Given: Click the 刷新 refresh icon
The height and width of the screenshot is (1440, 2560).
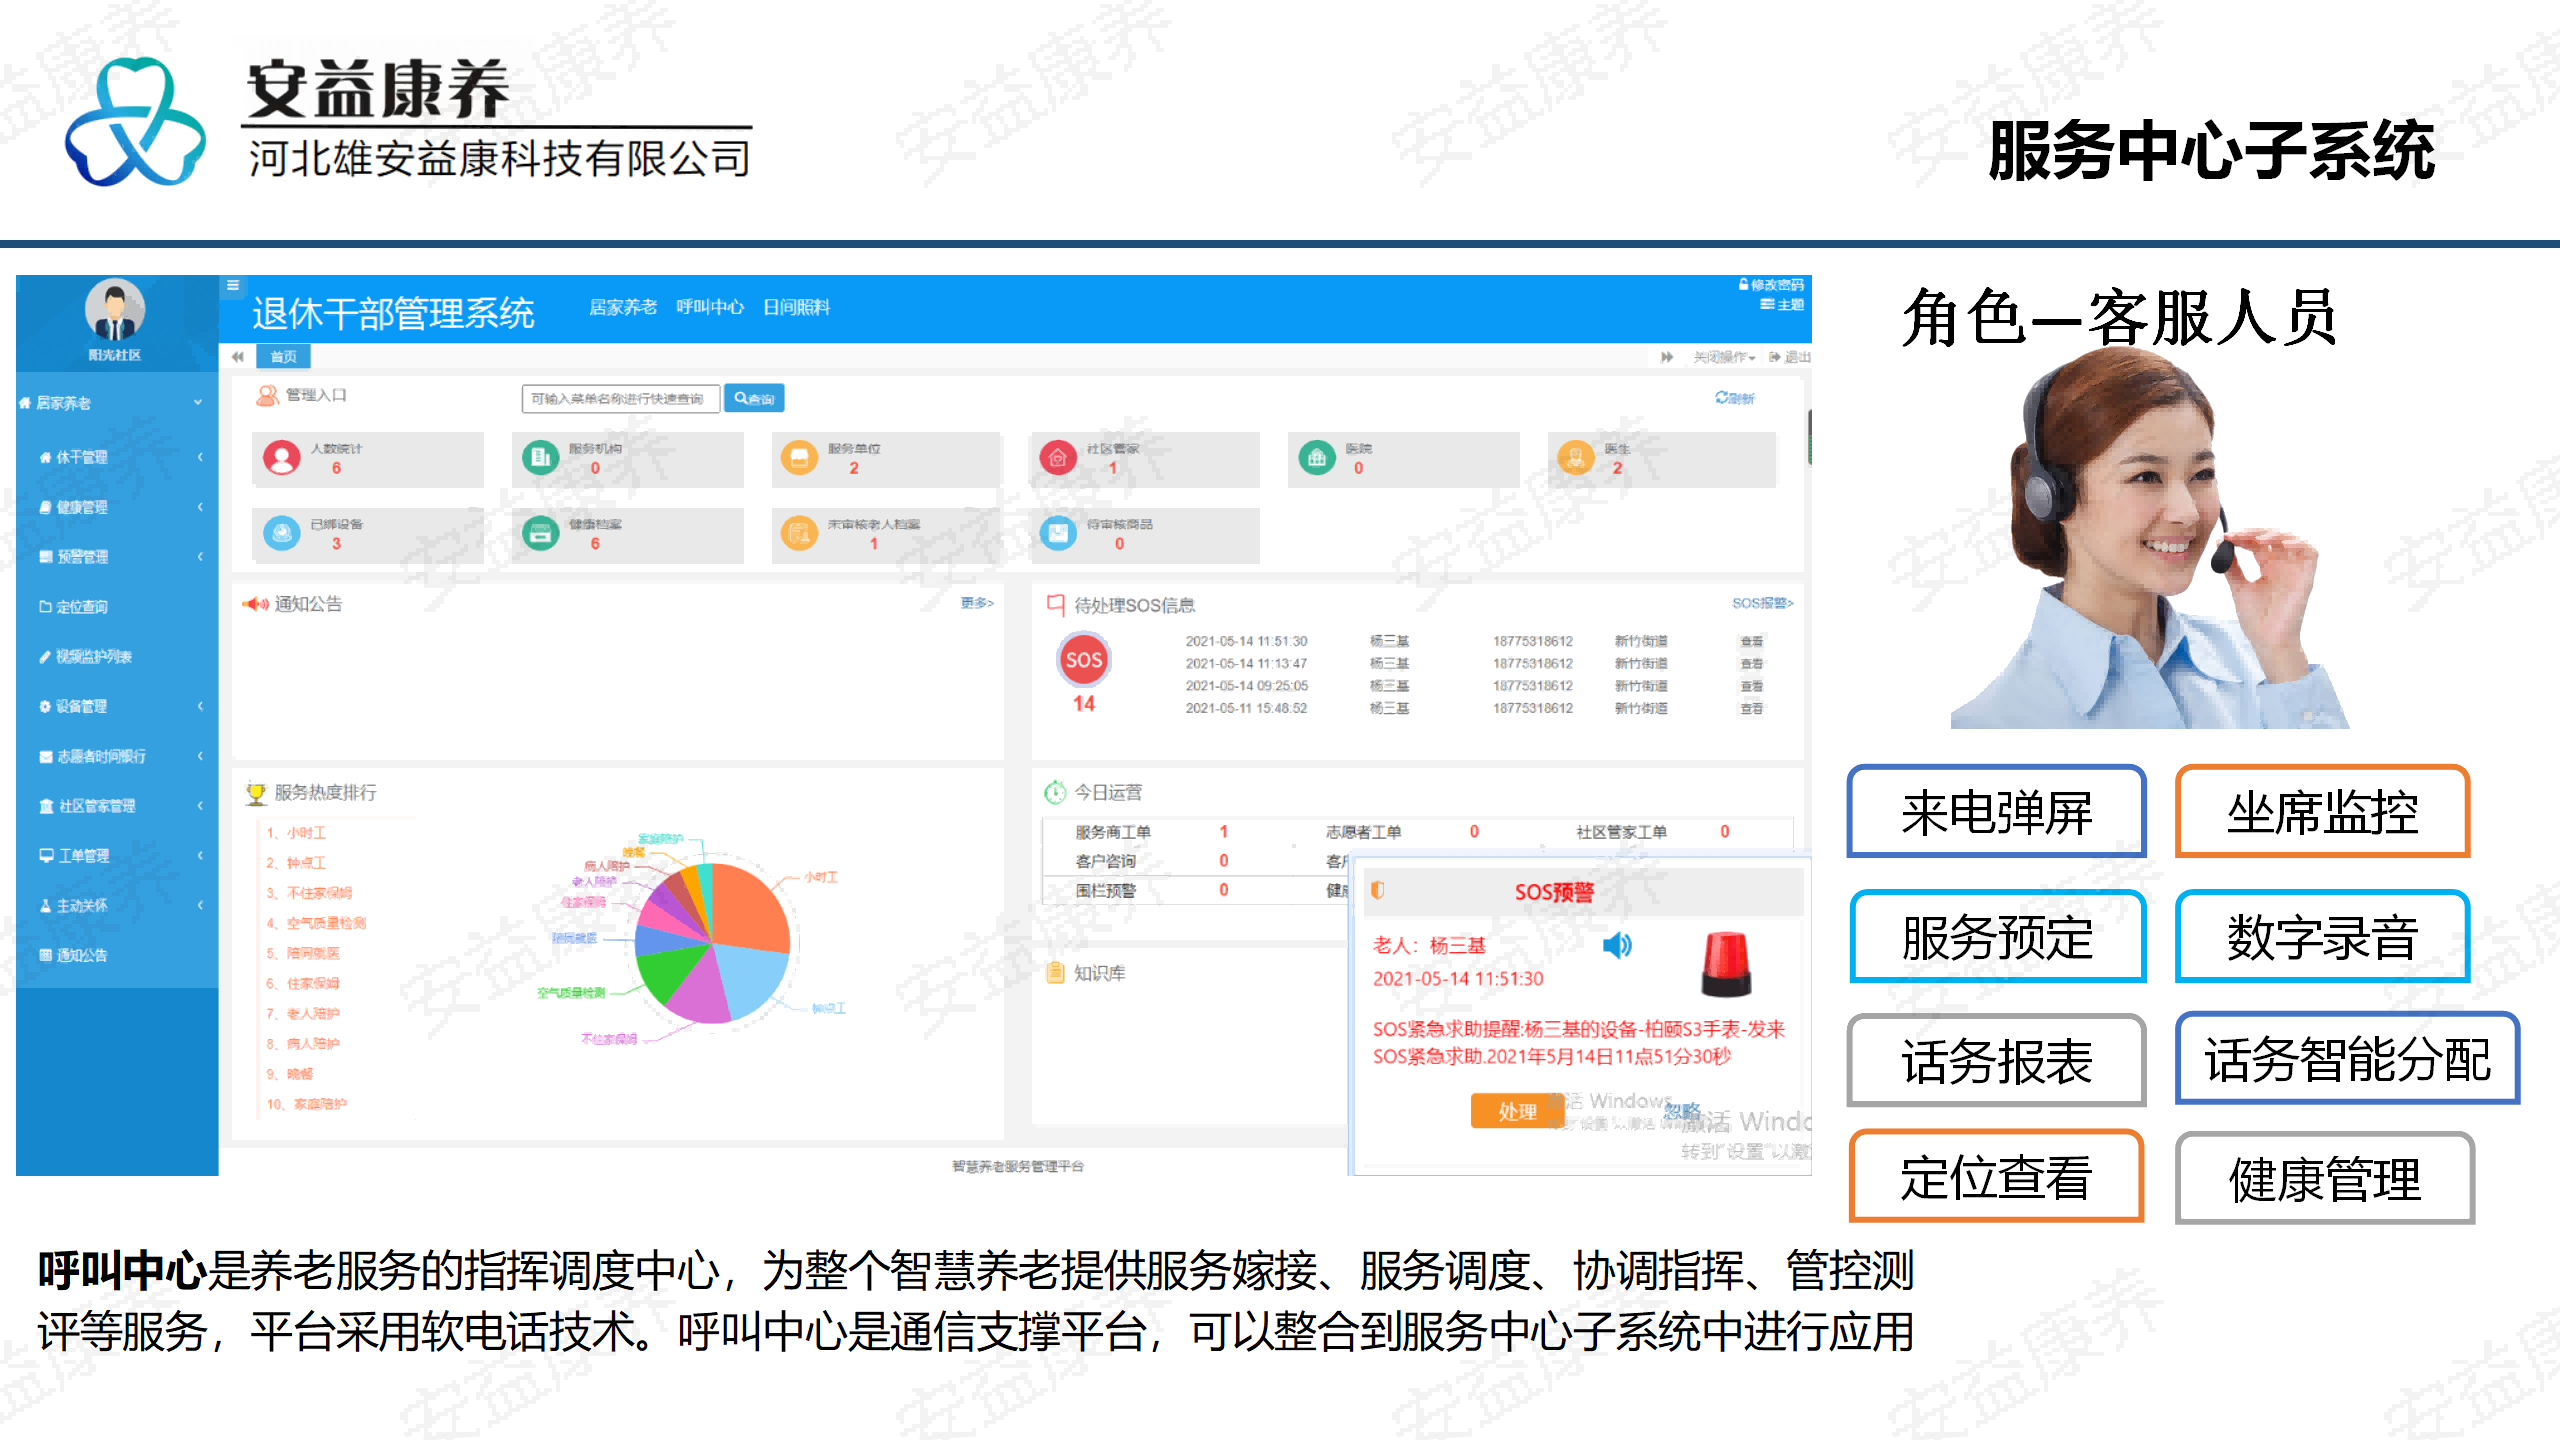Looking at the screenshot, I should [1721, 398].
